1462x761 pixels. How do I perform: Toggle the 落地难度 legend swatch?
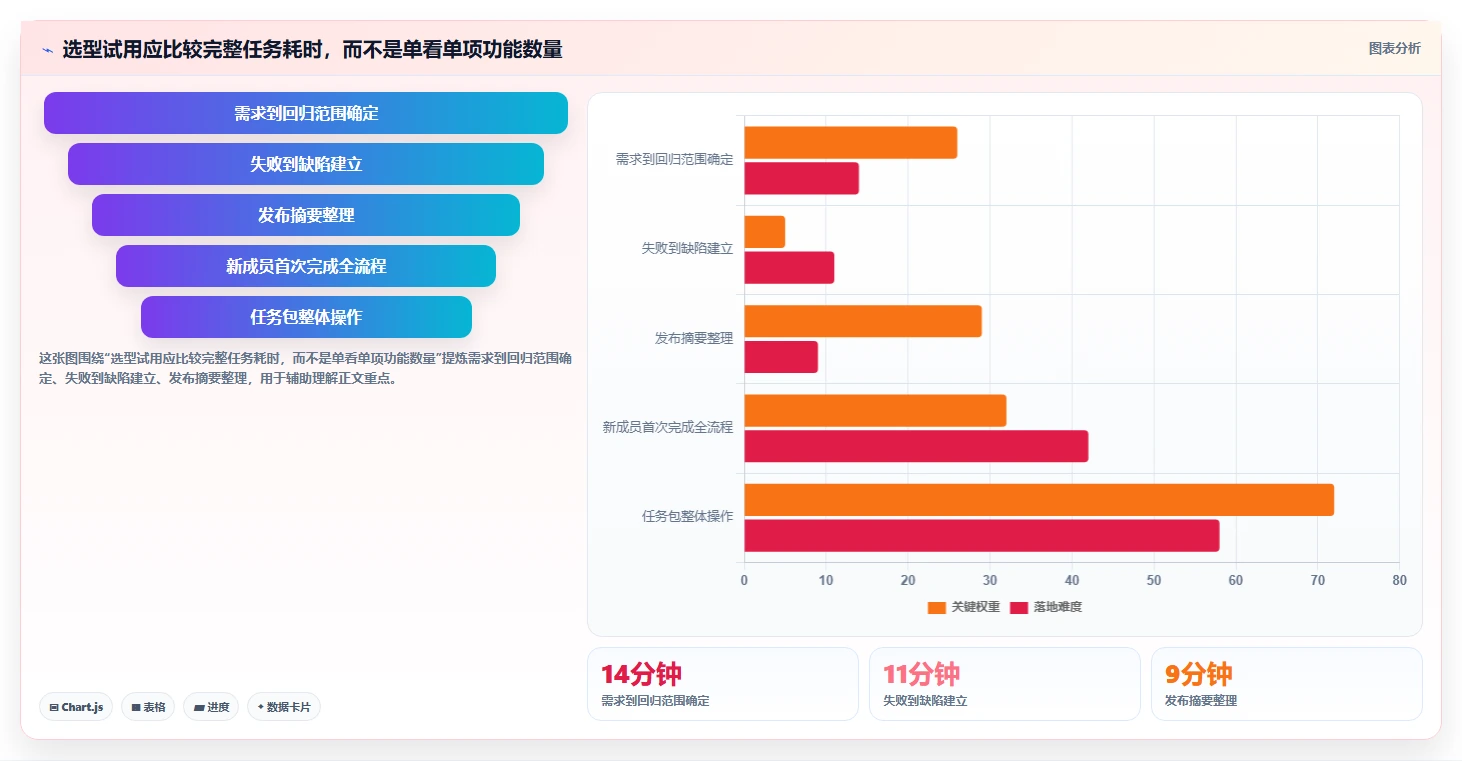tap(1019, 607)
